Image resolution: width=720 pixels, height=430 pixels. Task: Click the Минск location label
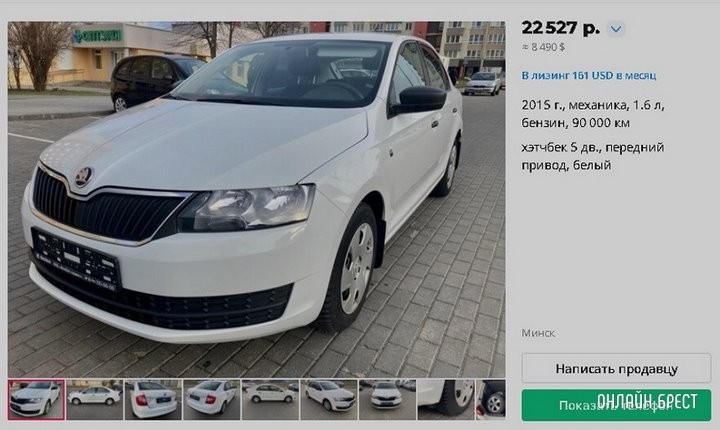(538, 333)
